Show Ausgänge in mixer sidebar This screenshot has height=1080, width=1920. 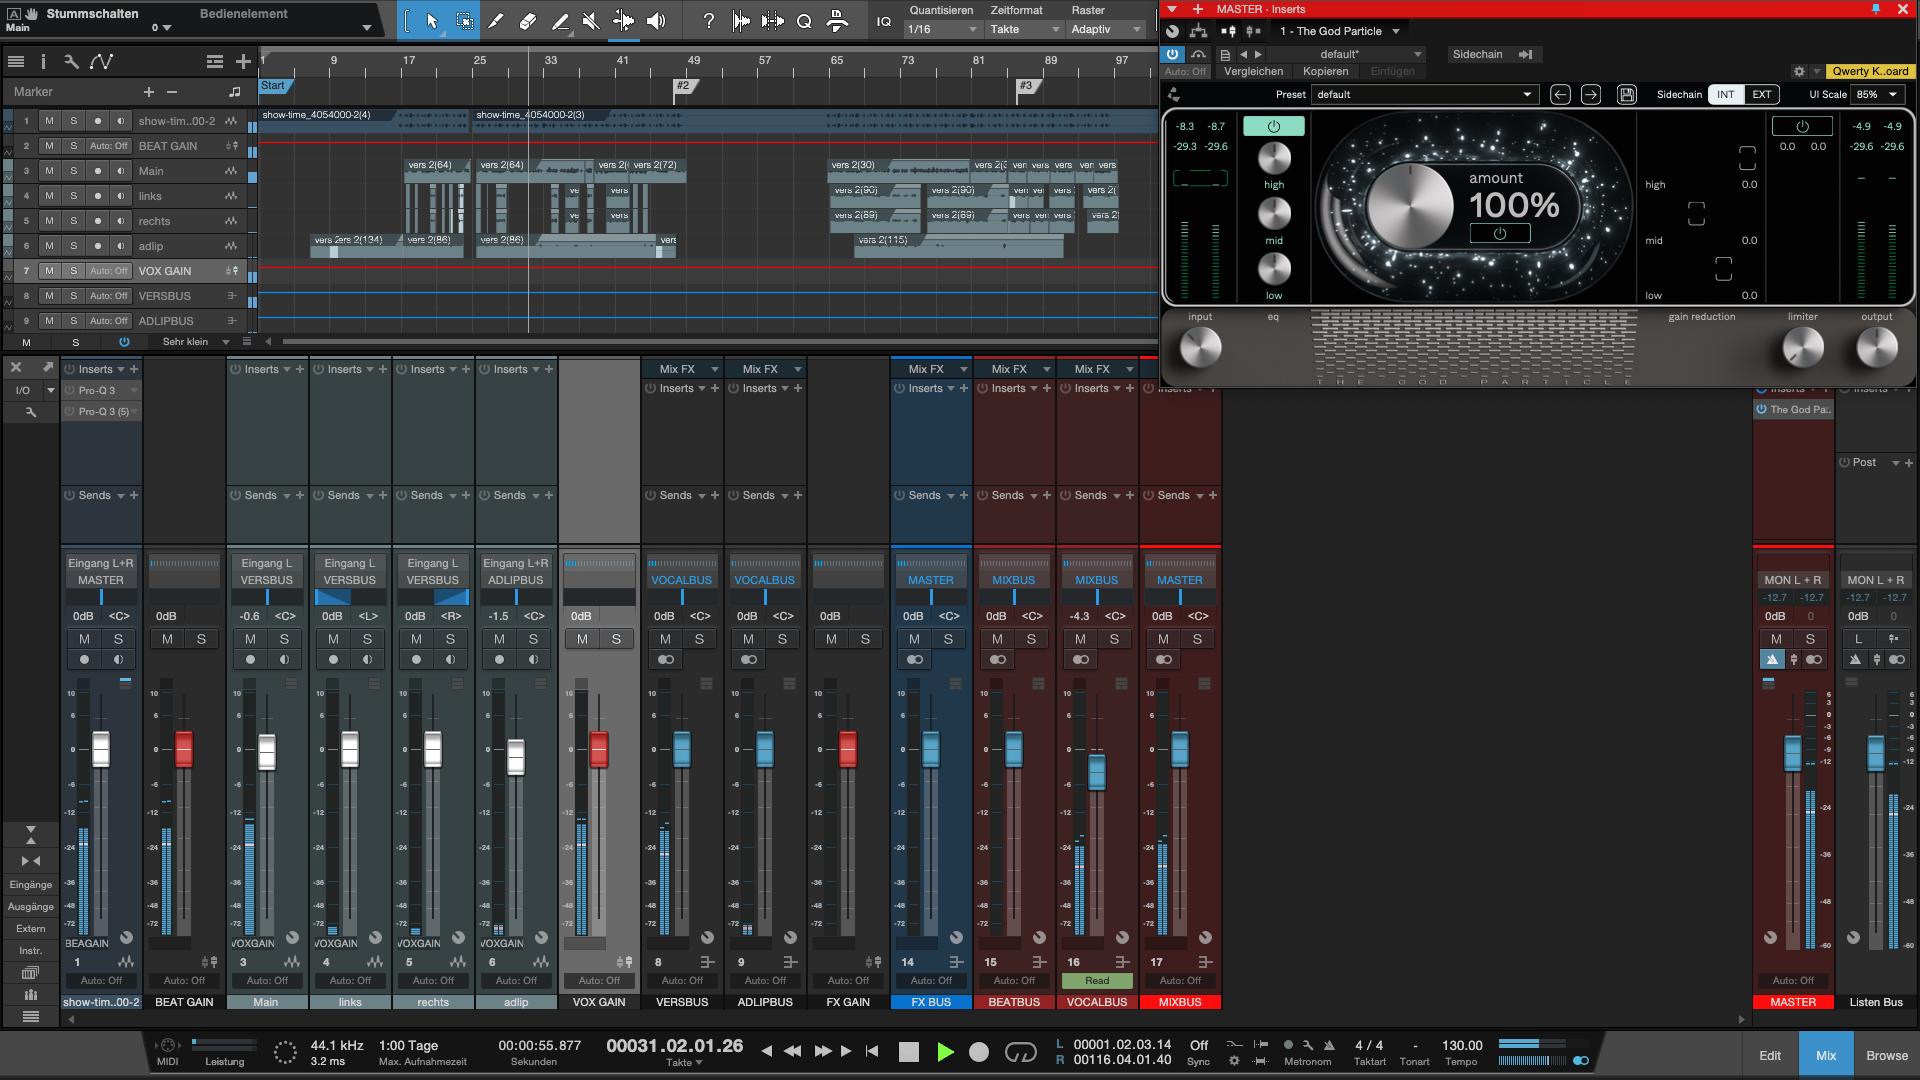click(31, 906)
